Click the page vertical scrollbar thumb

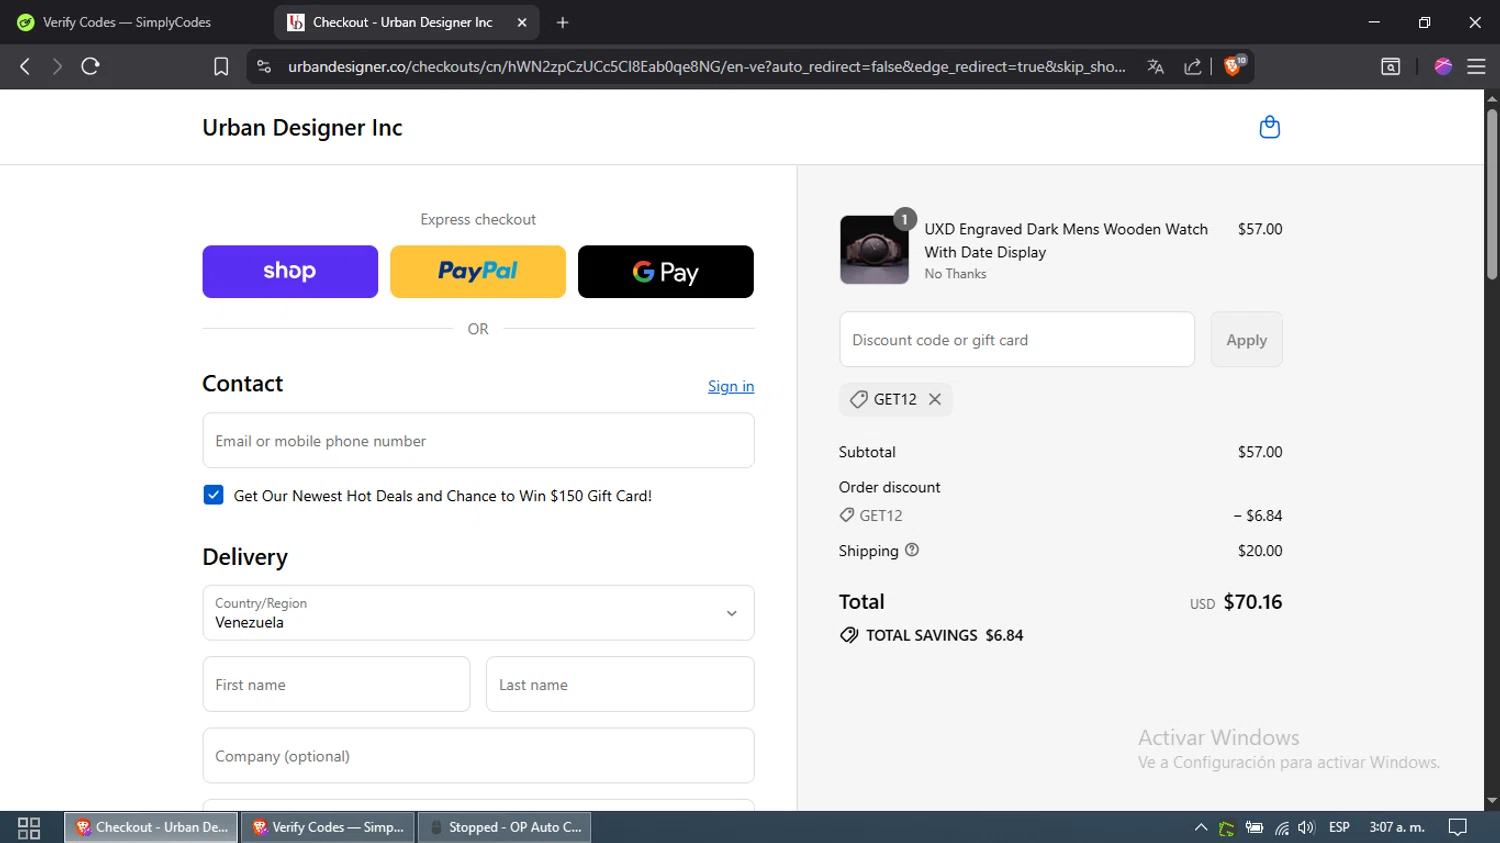pyautogui.click(x=1492, y=193)
